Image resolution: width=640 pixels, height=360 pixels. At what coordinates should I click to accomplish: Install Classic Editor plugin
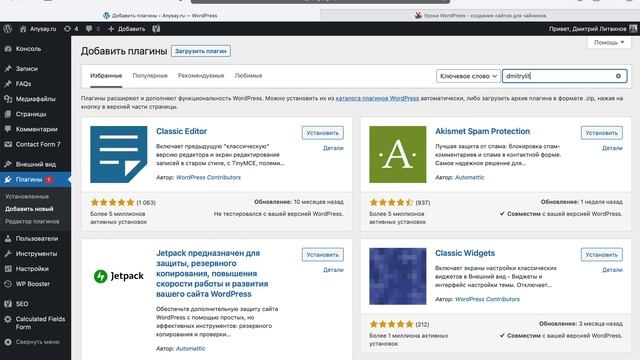coord(322,133)
